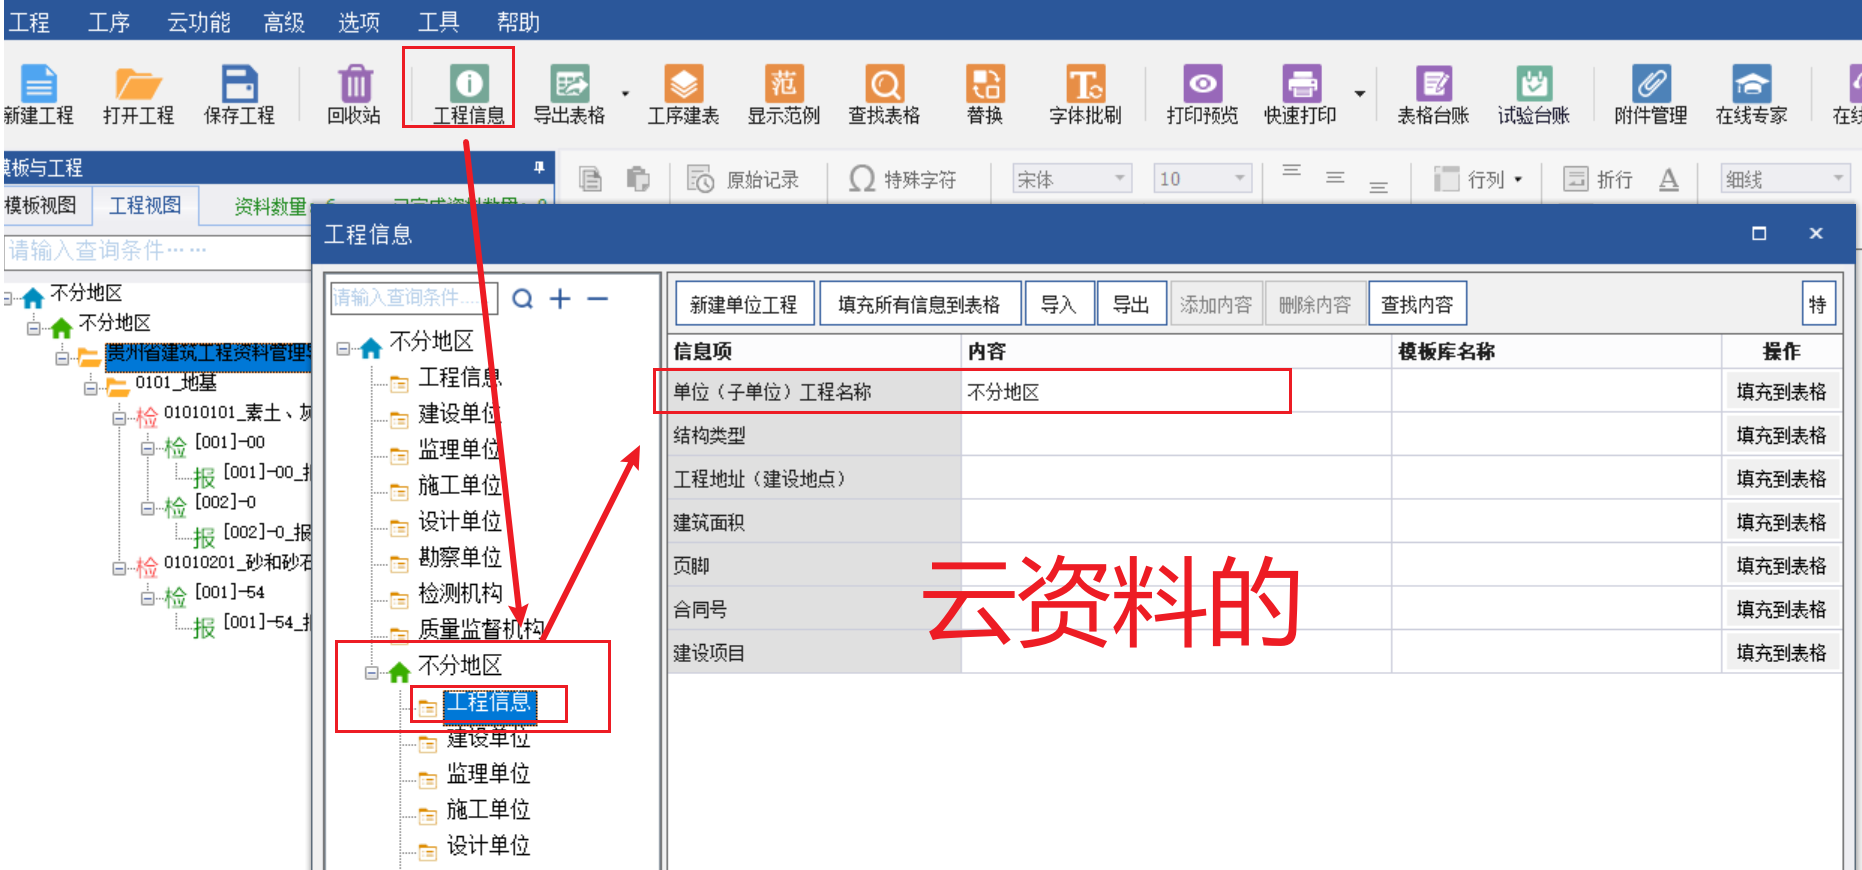This screenshot has height=870, width=1862.
Task: Click the 请输入查询条件 field in dialog
Action: pos(410,298)
